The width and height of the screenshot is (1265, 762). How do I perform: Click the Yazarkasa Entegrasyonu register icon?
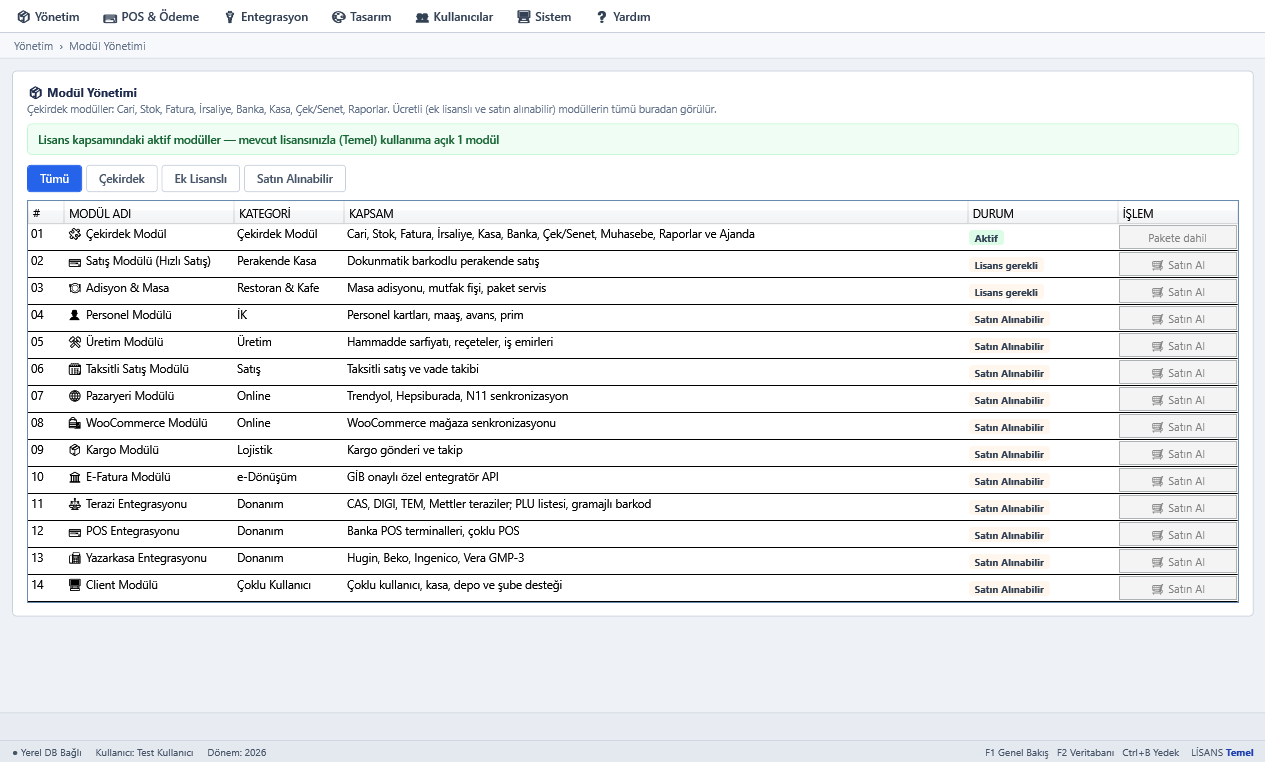coord(75,558)
